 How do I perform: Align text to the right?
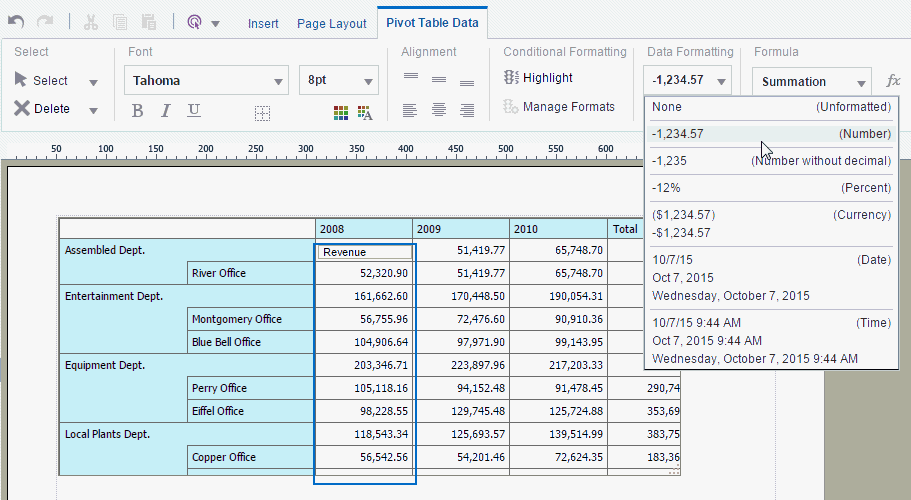pos(466,110)
